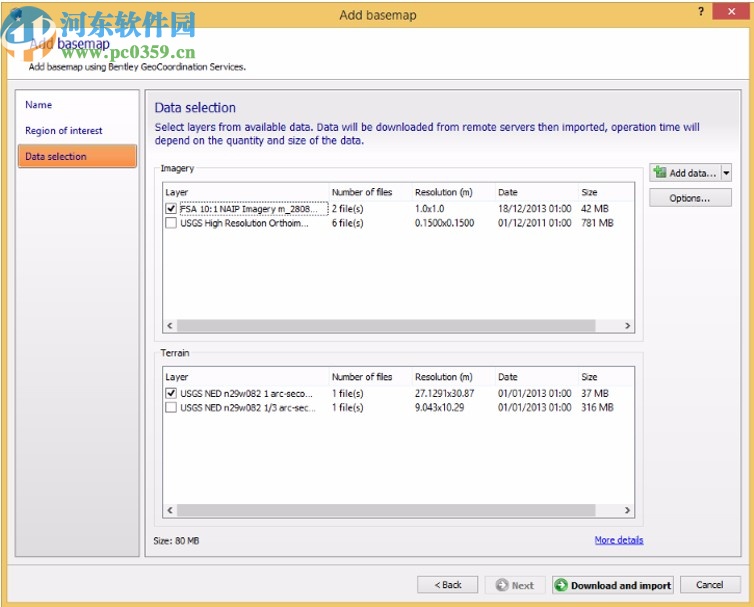Sort Terrain by Date column header
This screenshot has height=607, width=754.
(x=537, y=377)
